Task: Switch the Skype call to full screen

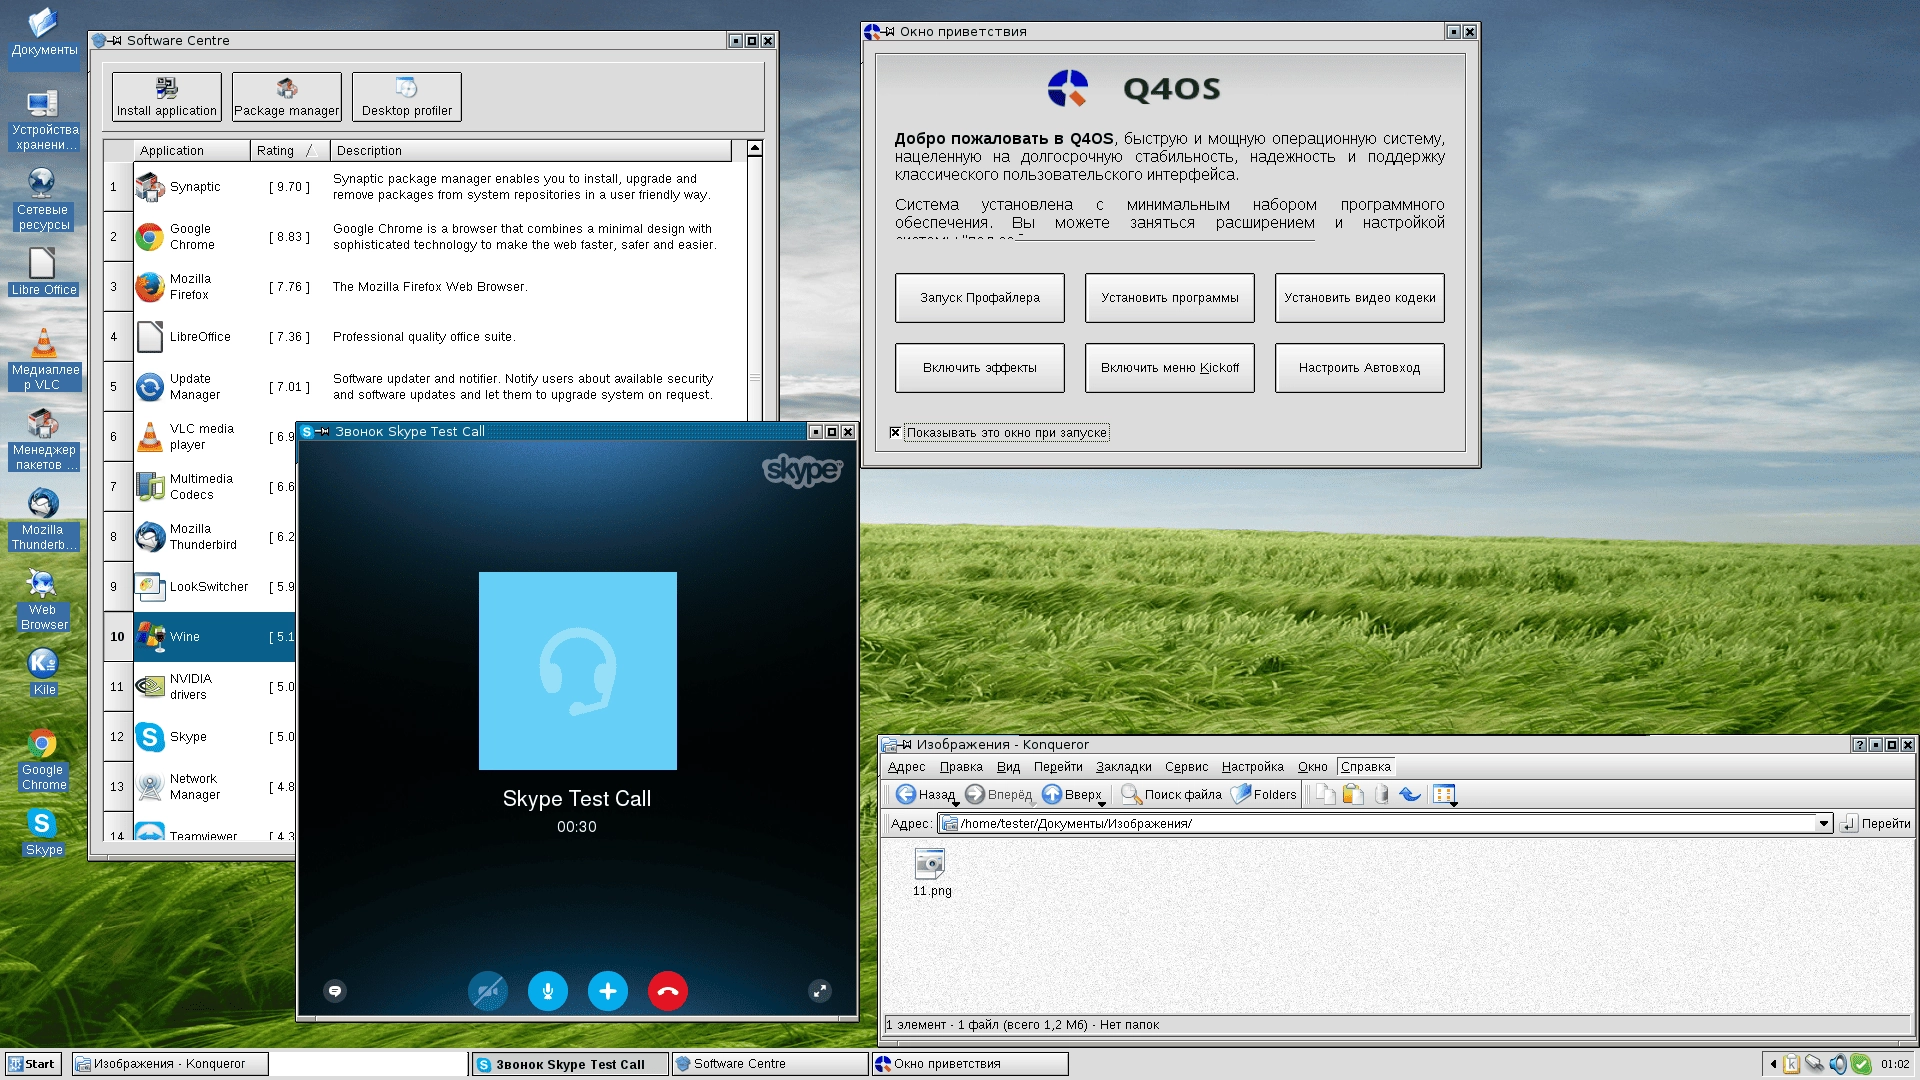Action: tap(820, 991)
